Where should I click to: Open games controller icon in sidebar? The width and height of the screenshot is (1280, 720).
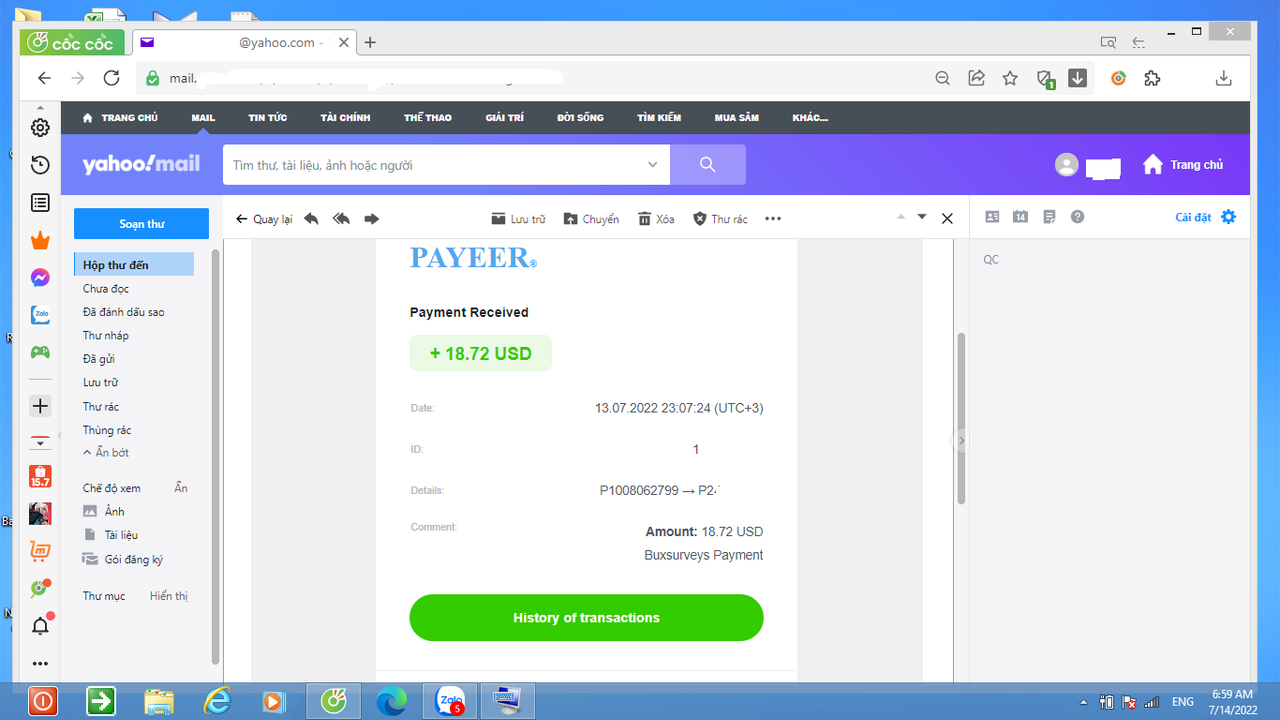point(40,352)
